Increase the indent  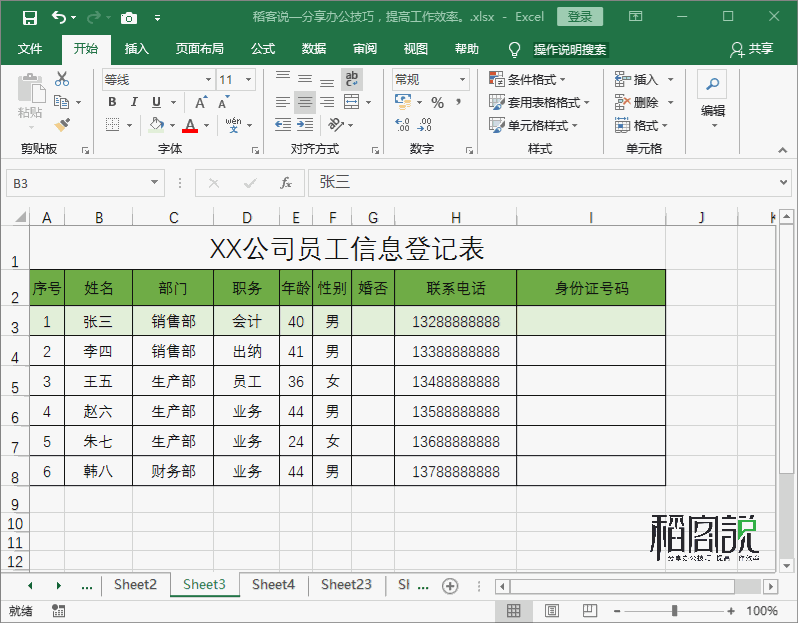305,125
